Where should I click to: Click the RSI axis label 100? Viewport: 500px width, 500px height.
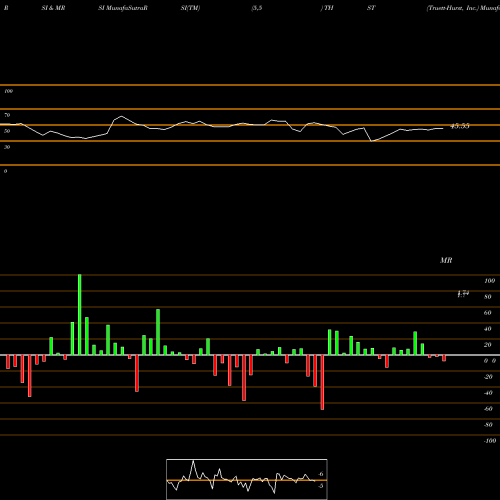point(8,91)
